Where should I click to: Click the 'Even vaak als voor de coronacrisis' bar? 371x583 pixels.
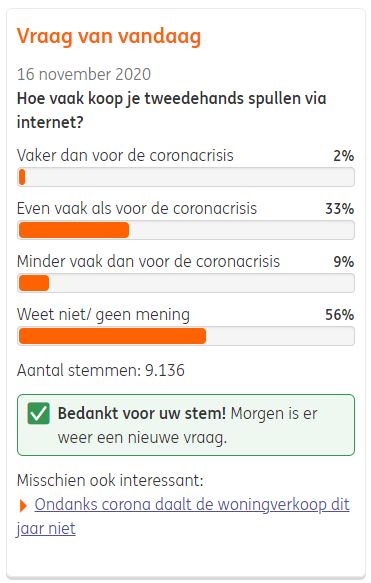pyautogui.click(x=186, y=230)
